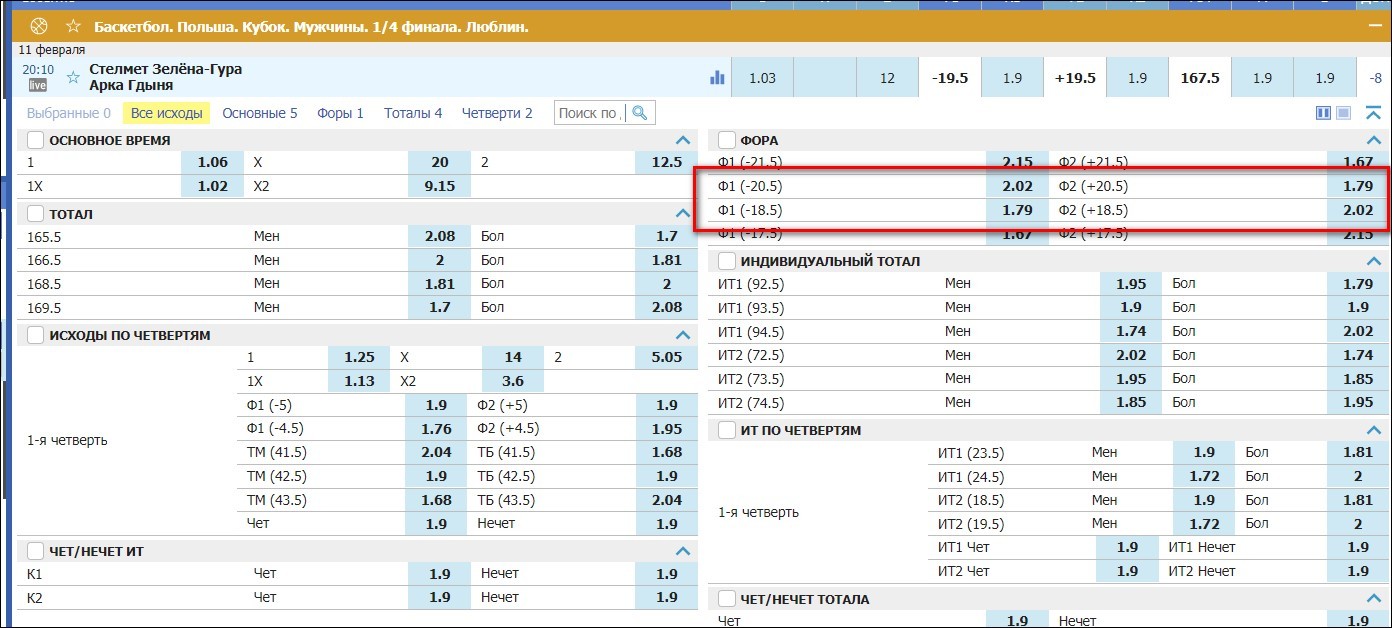Pick odds 2.02 for Ф1 (-20.5)

coord(1017,186)
